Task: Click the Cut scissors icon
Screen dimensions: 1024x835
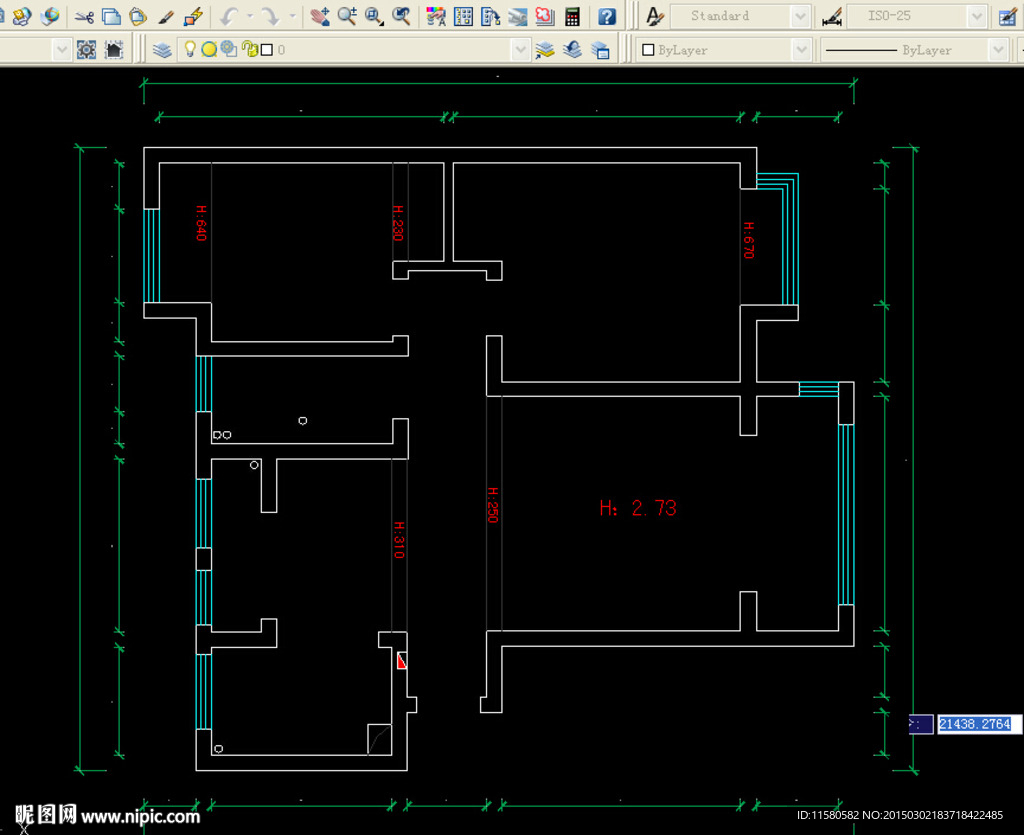Action: click(x=85, y=16)
